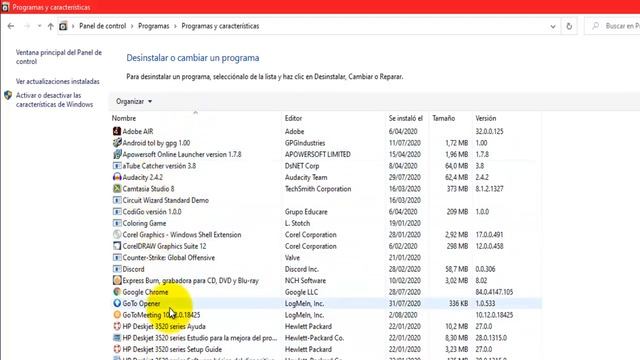Click the 336 KB size cell
This screenshot has width=640, height=360.
[x=458, y=303]
